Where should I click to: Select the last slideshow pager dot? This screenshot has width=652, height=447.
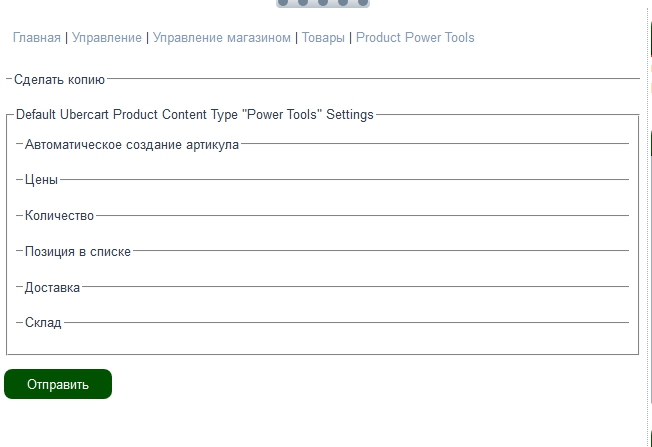coord(363,2)
